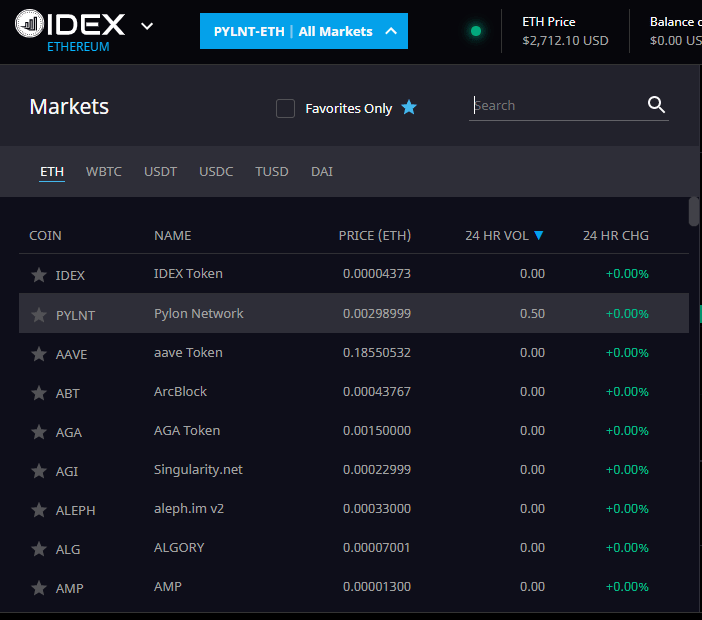Click the magnifying glass search icon
Image resolution: width=702 pixels, height=620 pixels.
pos(656,105)
